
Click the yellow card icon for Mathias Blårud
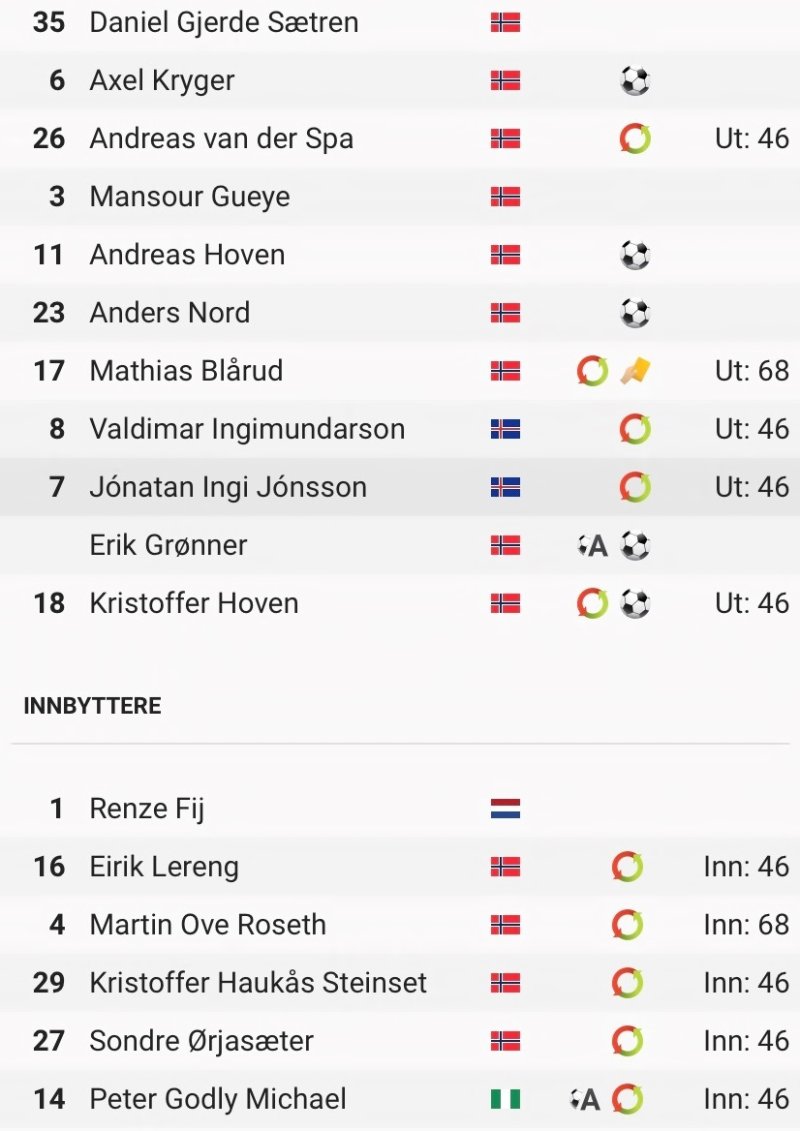[635, 371]
